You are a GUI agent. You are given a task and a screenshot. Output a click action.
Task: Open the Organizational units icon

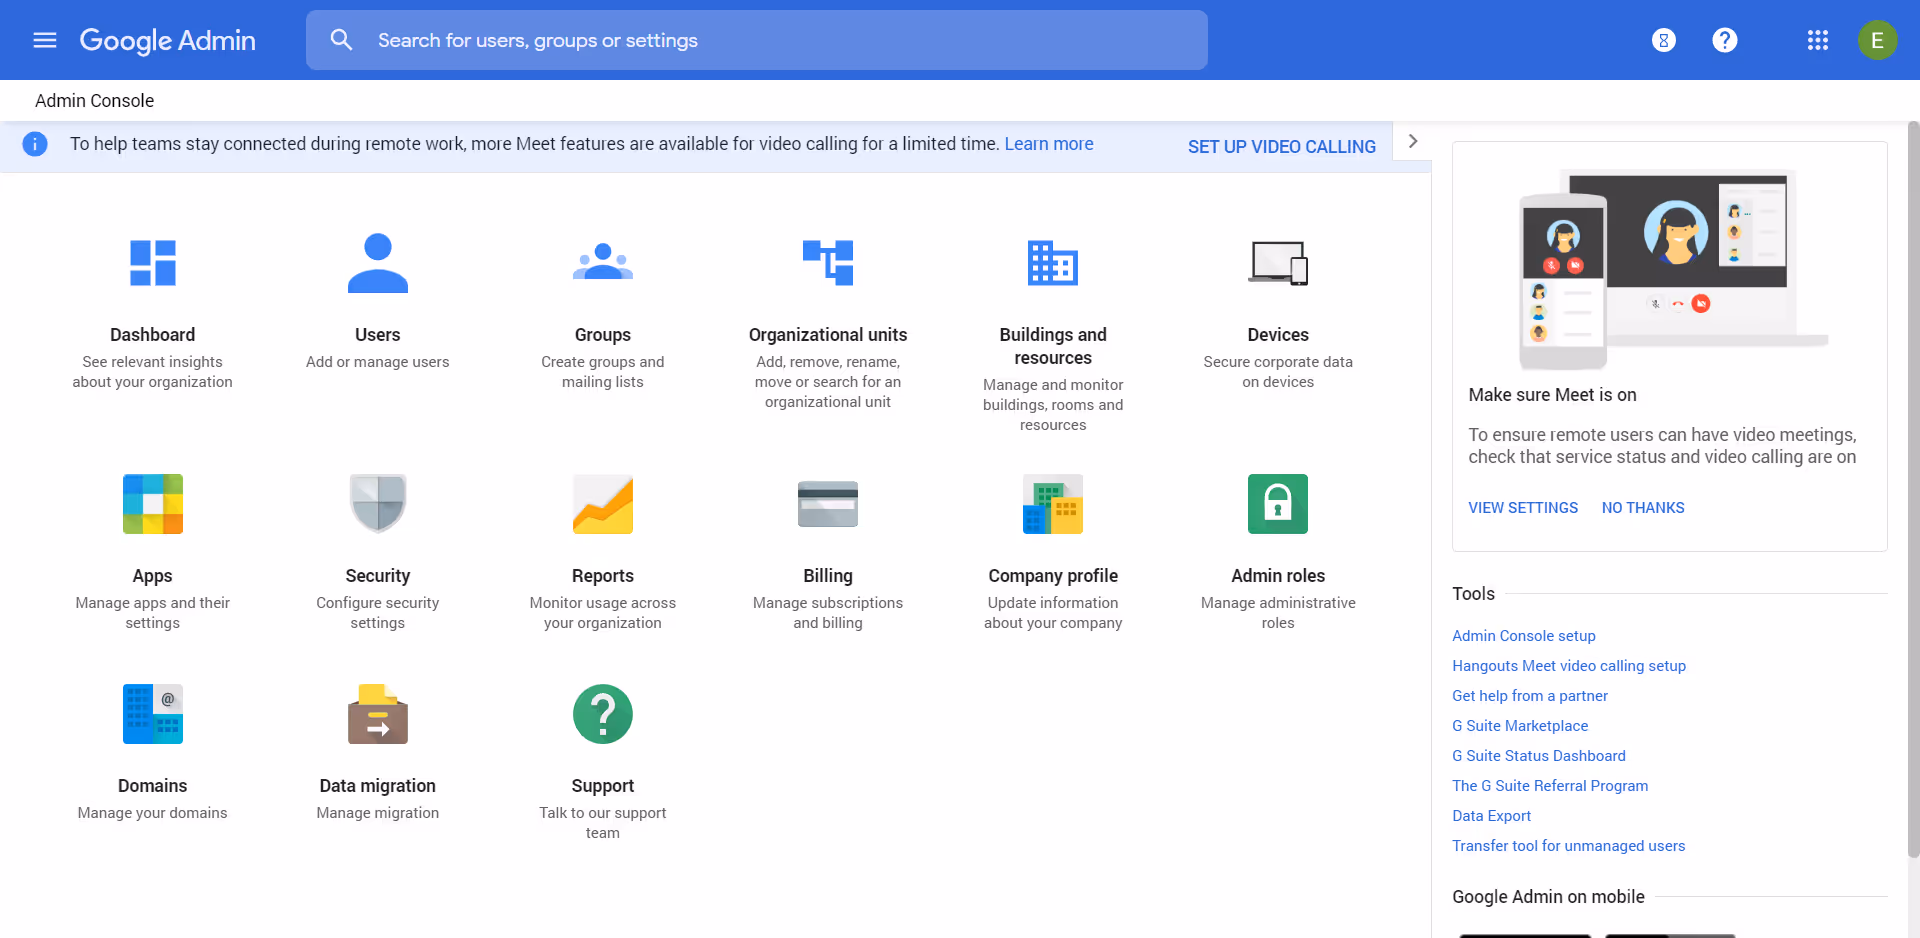(828, 263)
